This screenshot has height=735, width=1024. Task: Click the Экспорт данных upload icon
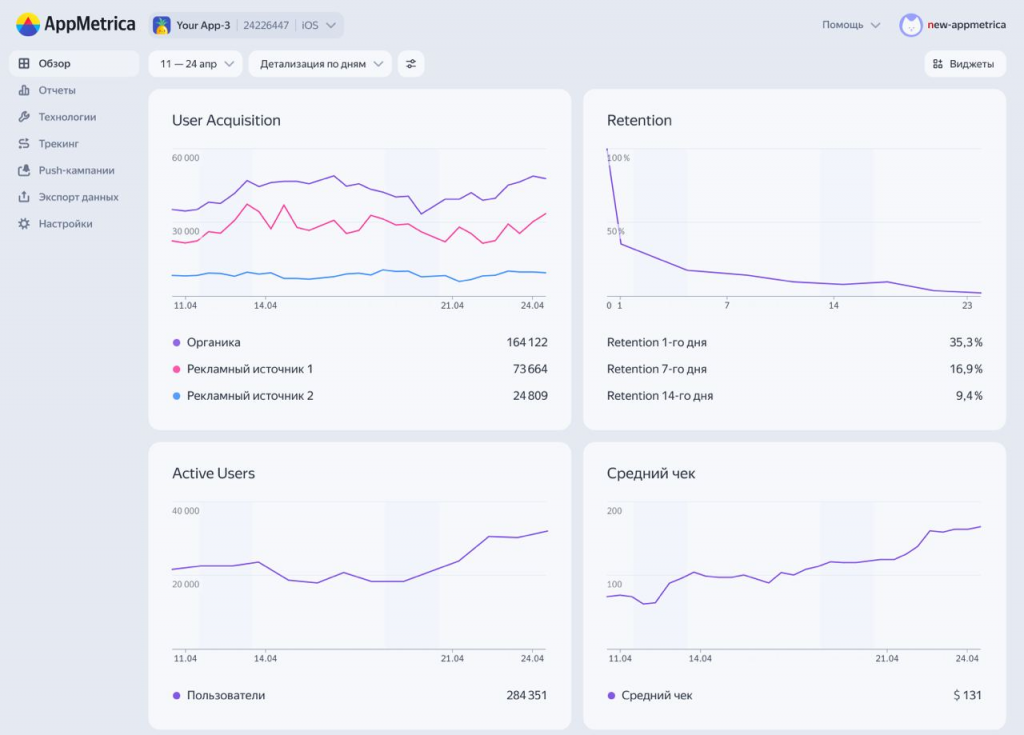(23, 197)
